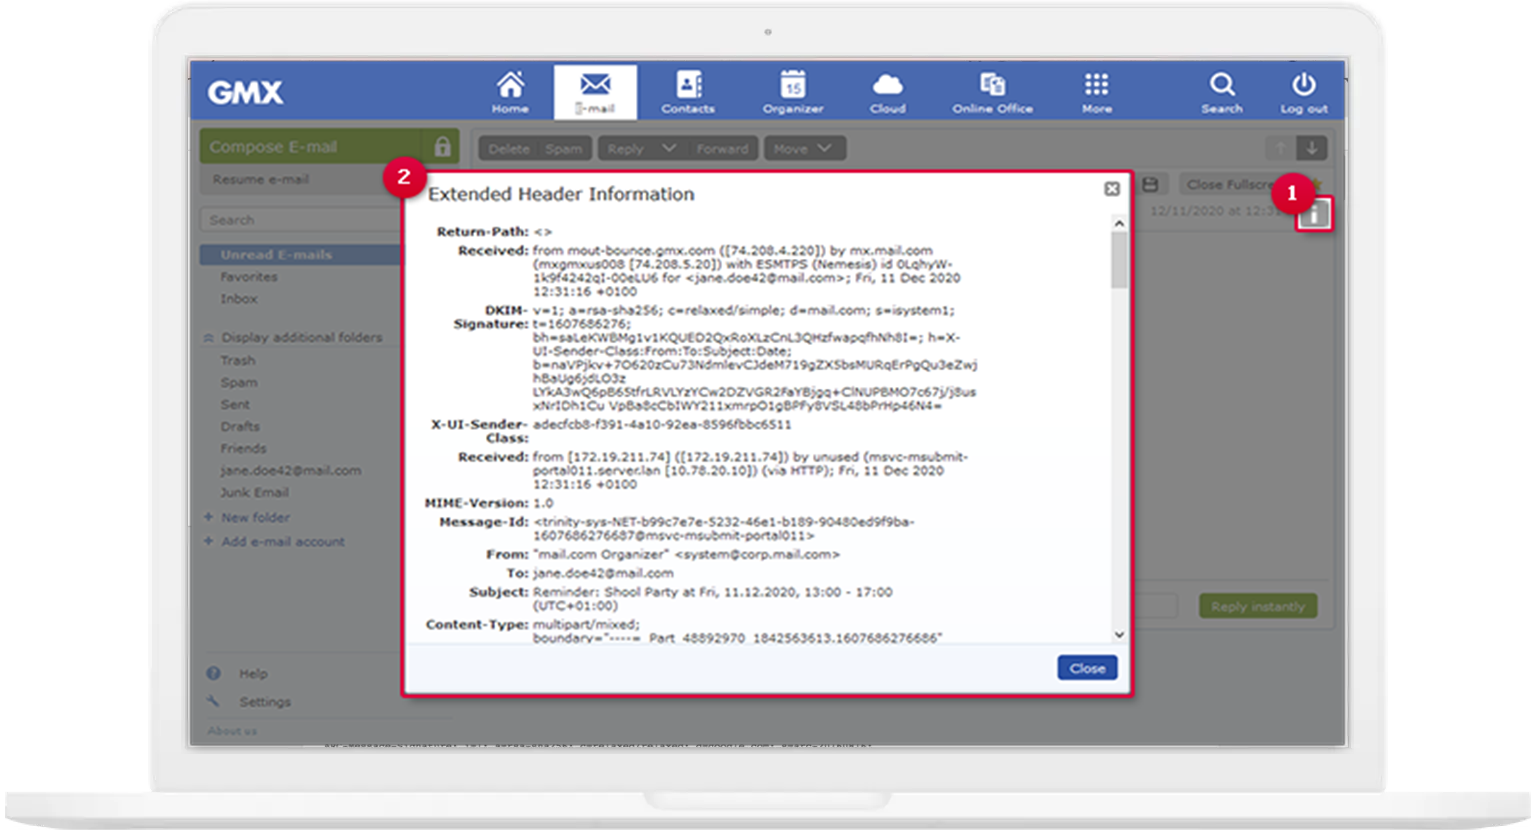
Task: Open the E-mail tab
Action: pyautogui.click(x=595, y=92)
